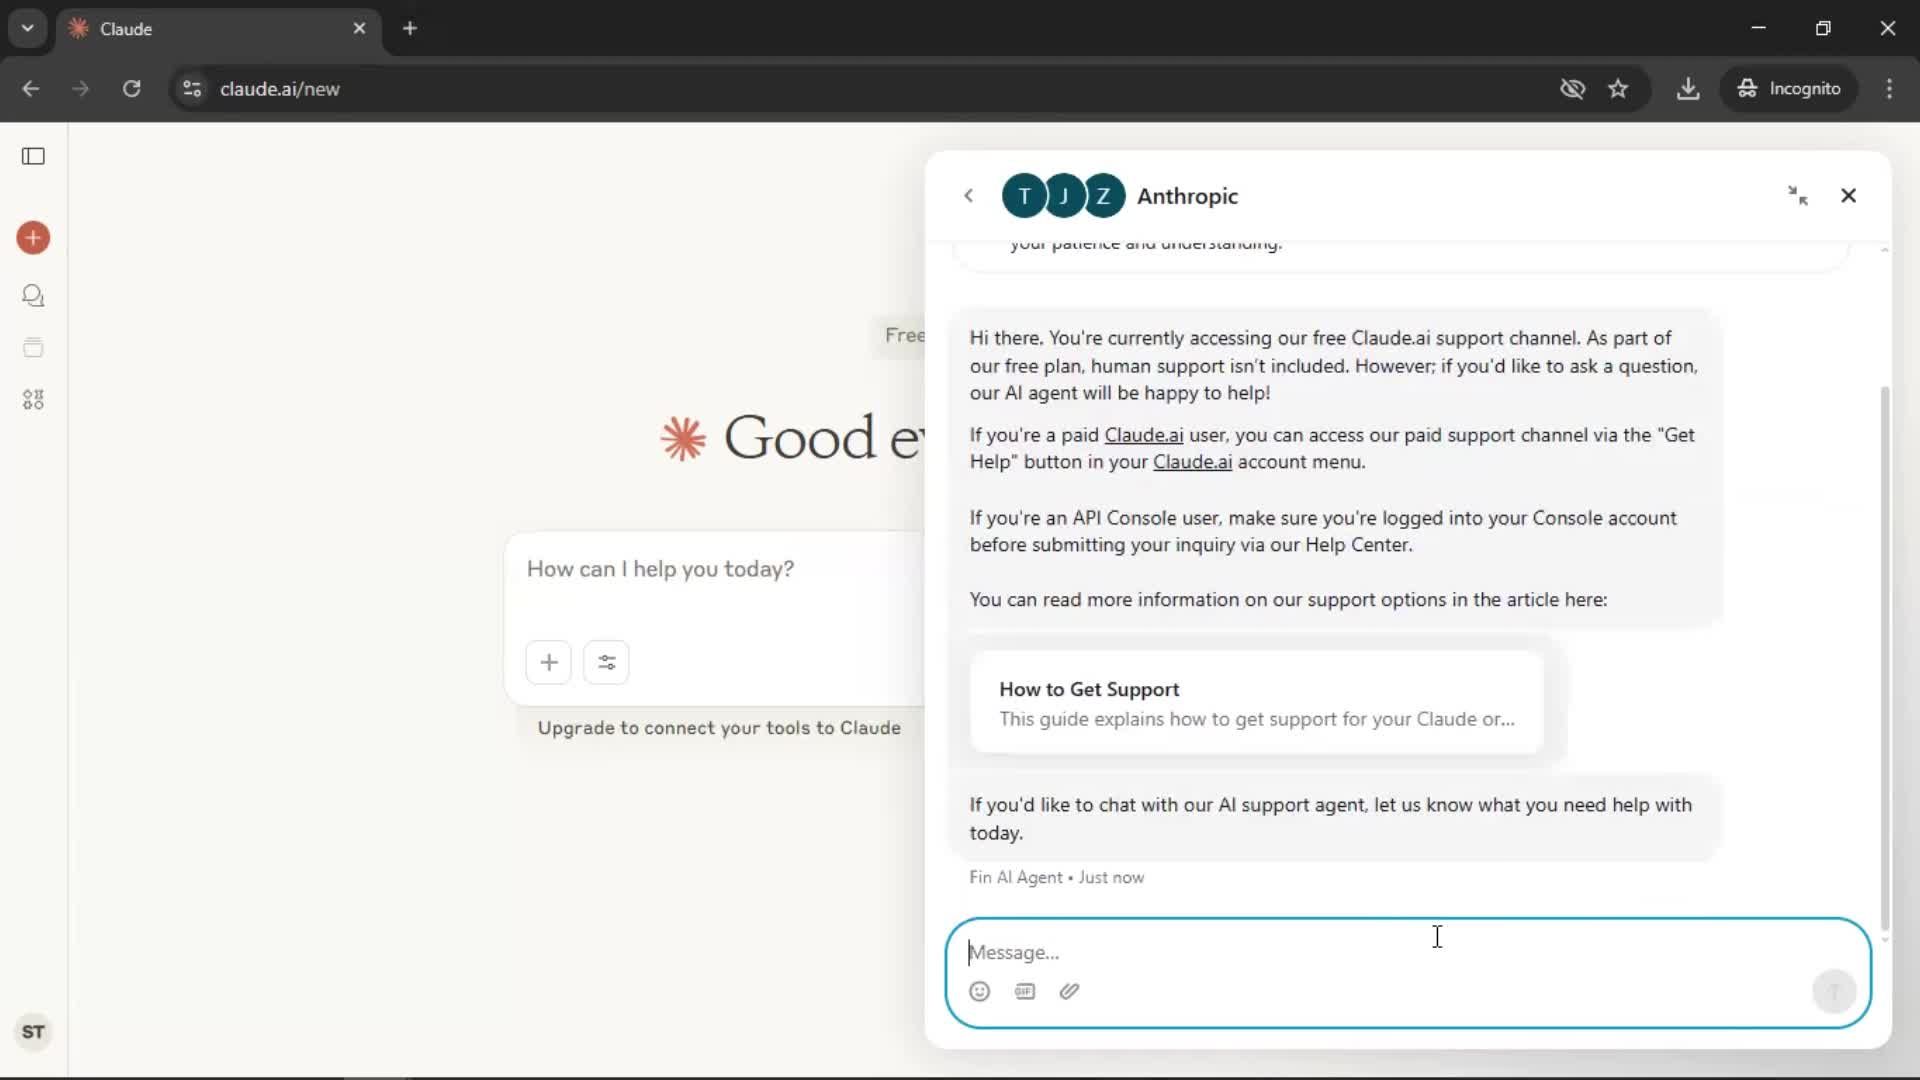Click the send message arrow button

[1834, 991]
